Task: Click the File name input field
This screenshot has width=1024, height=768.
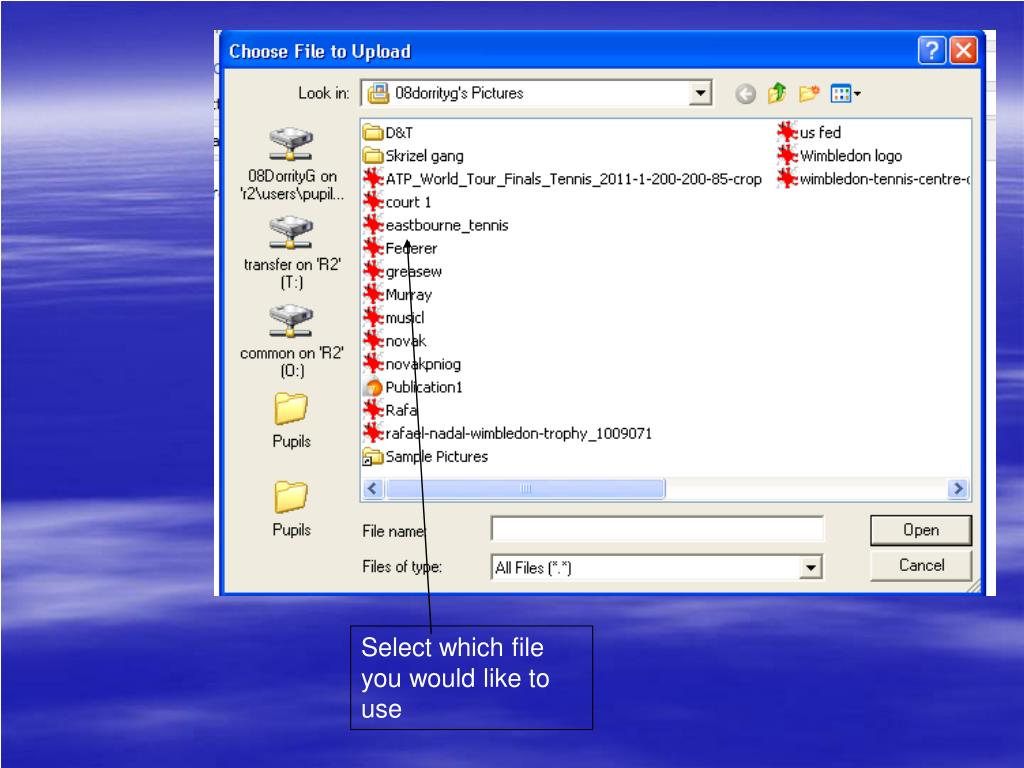Action: (657, 530)
